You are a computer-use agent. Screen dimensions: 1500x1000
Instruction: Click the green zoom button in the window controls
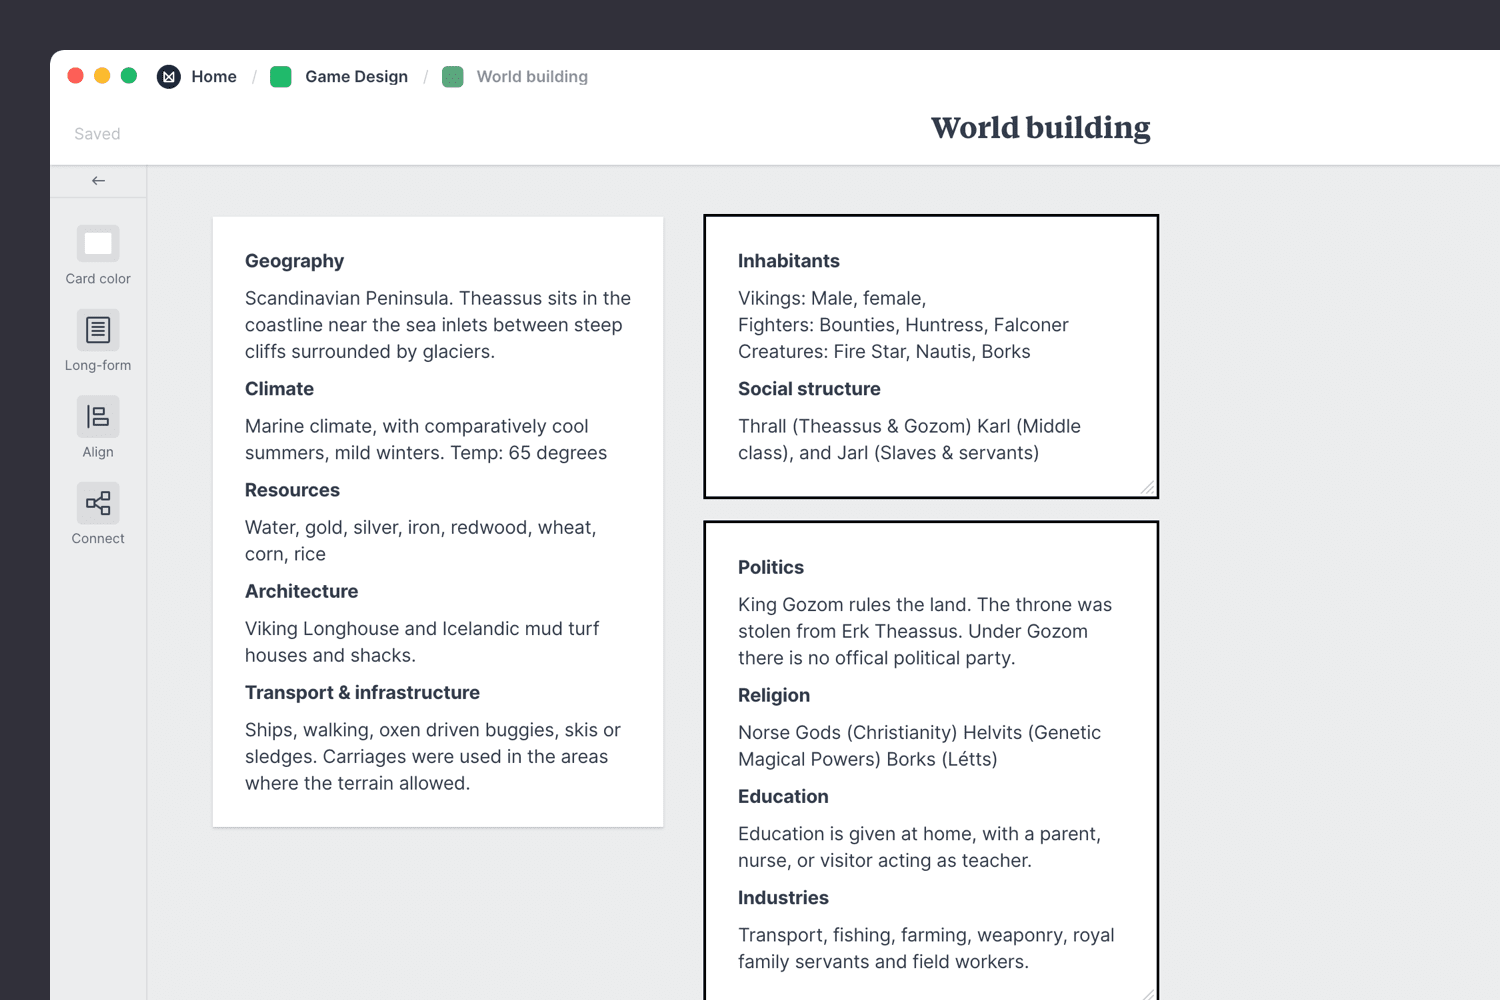click(x=129, y=75)
